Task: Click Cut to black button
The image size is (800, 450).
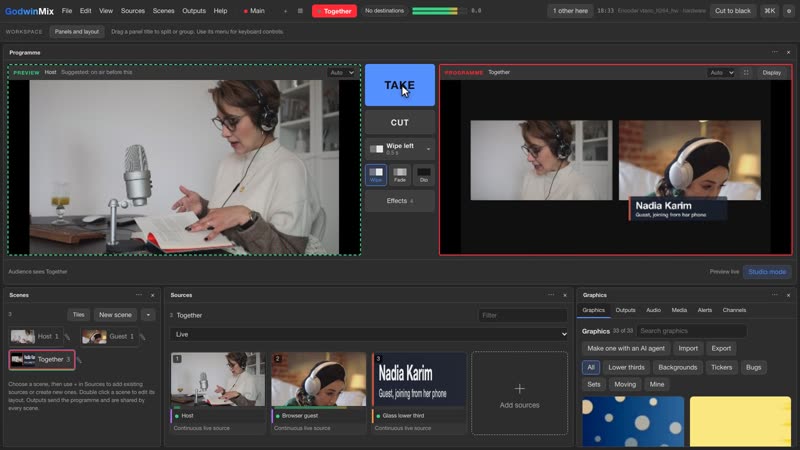Action: point(733,11)
